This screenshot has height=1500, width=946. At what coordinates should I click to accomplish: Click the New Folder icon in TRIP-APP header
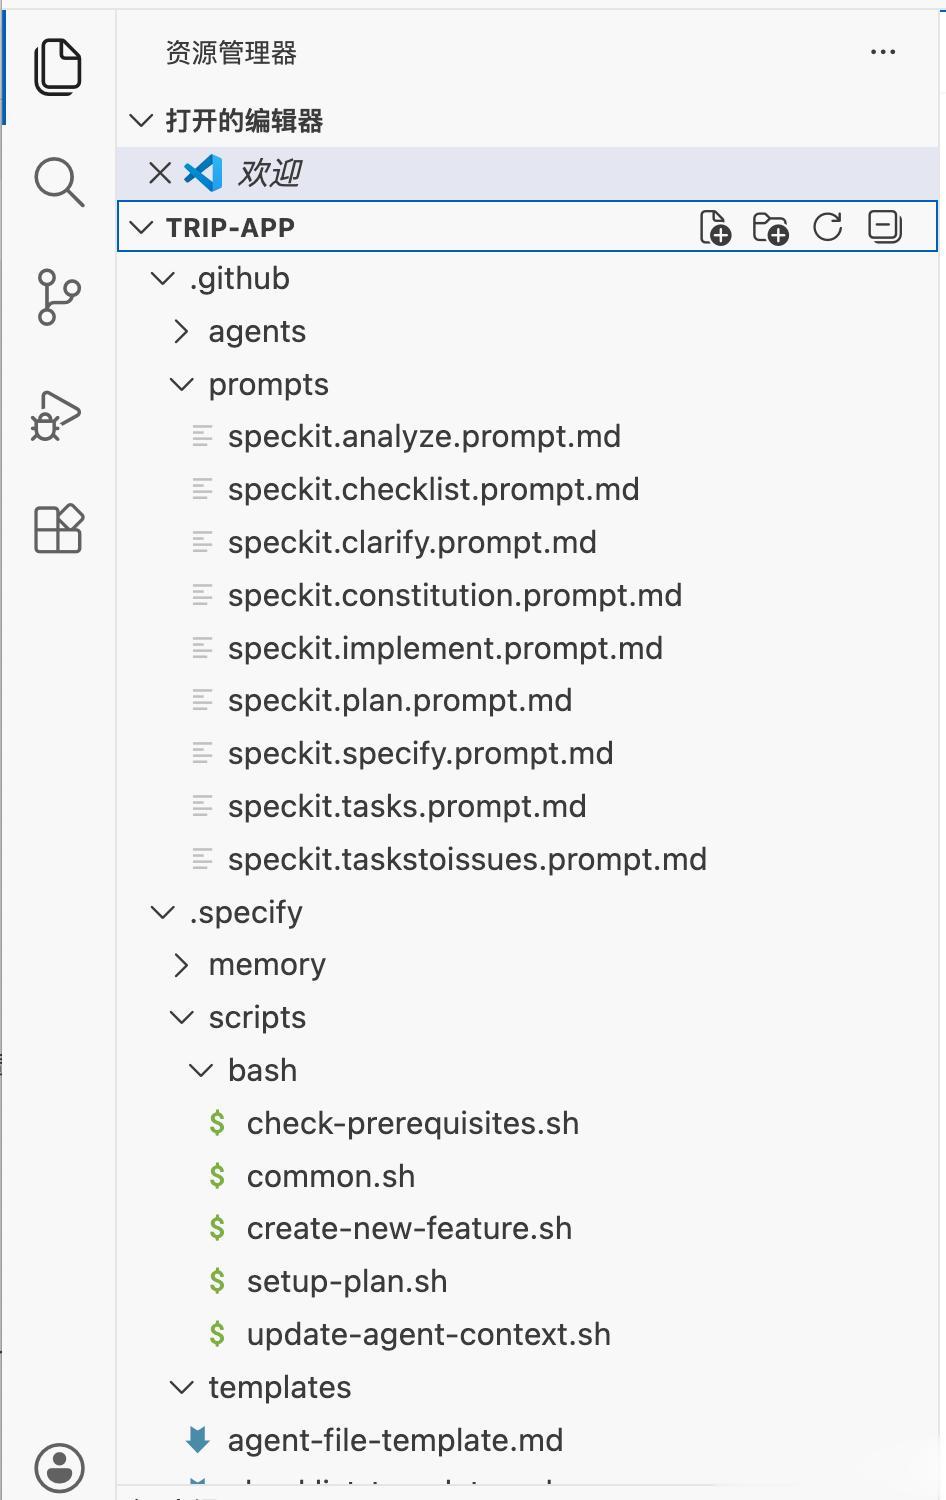pos(771,227)
